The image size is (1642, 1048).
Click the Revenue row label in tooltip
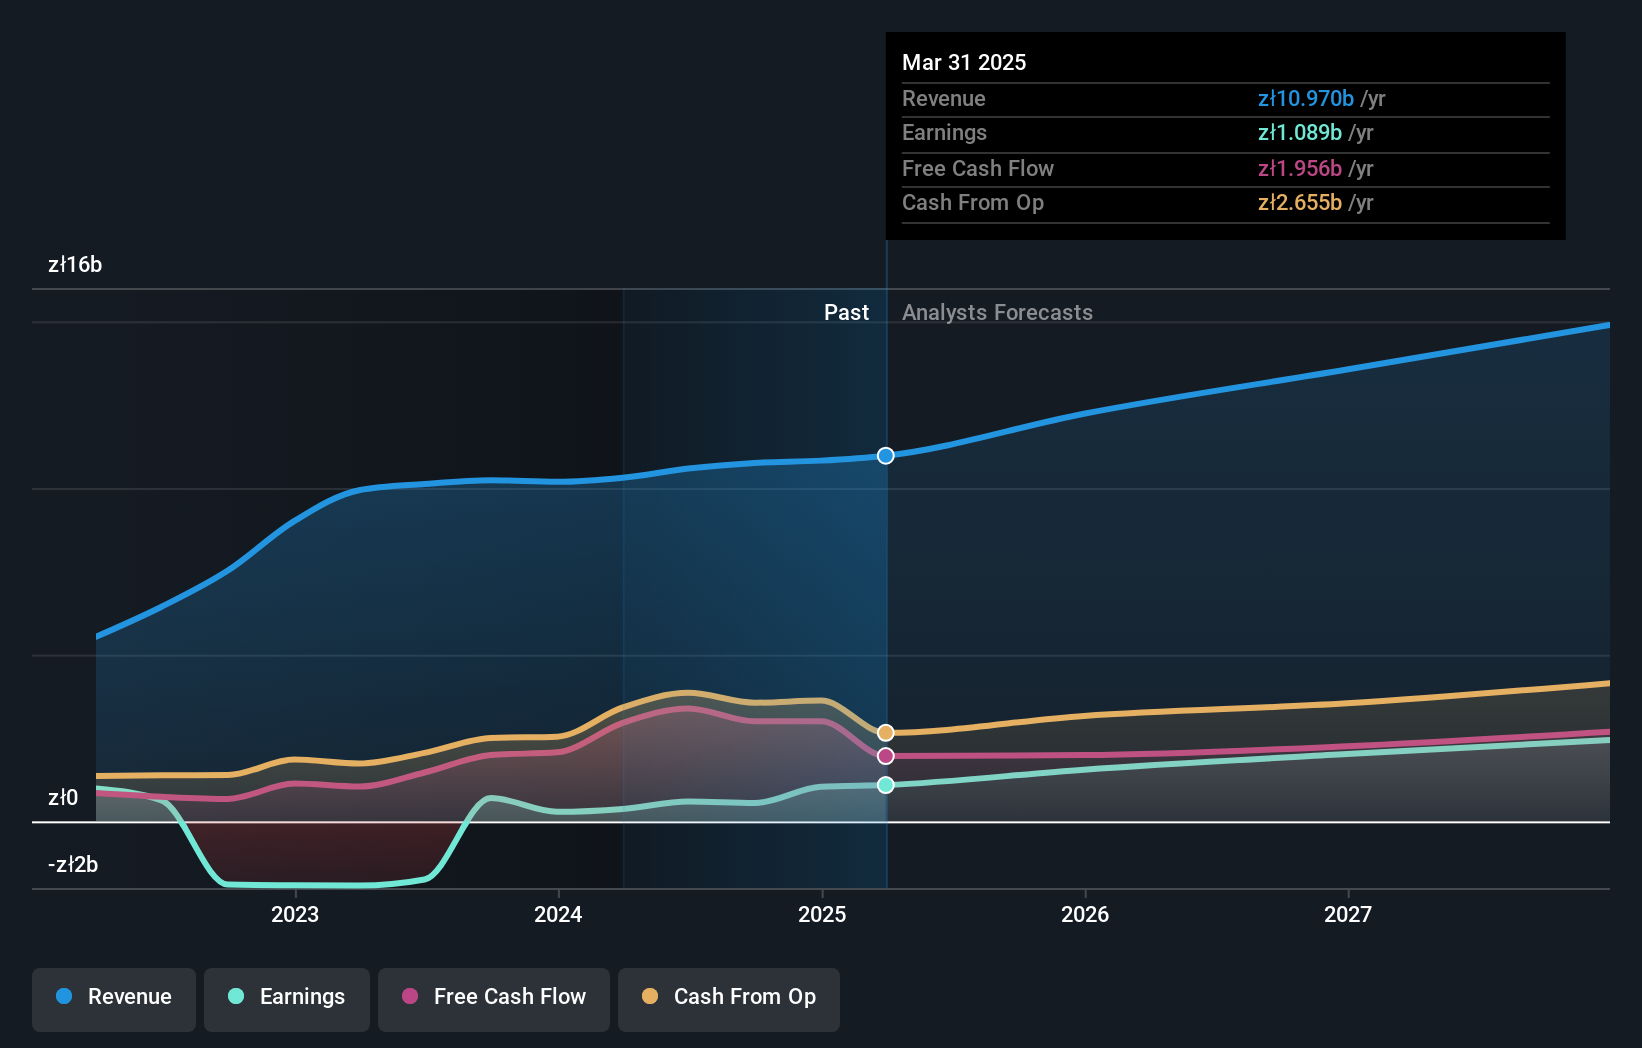pyautogui.click(x=943, y=99)
